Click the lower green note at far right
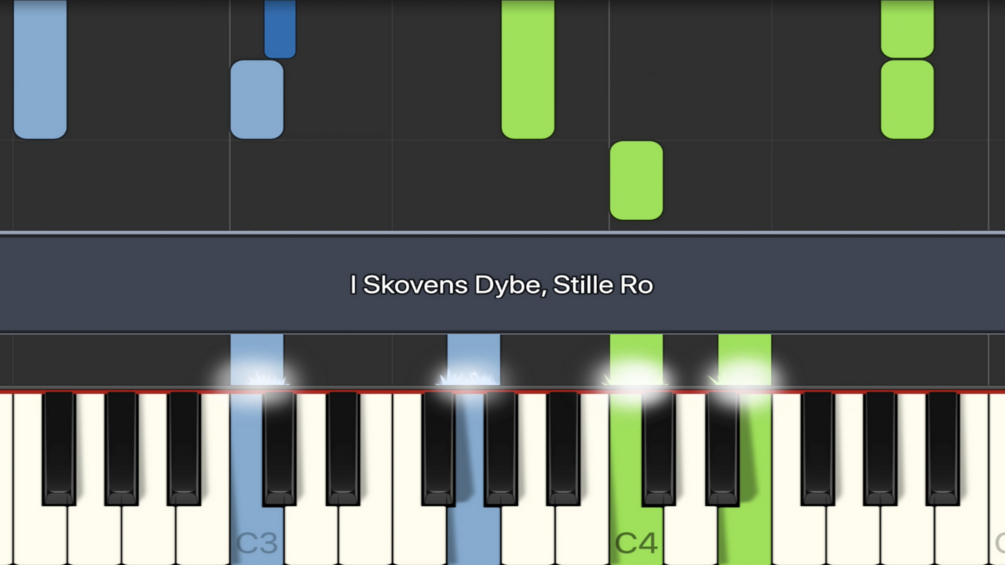 pyautogui.click(x=908, y=99)
